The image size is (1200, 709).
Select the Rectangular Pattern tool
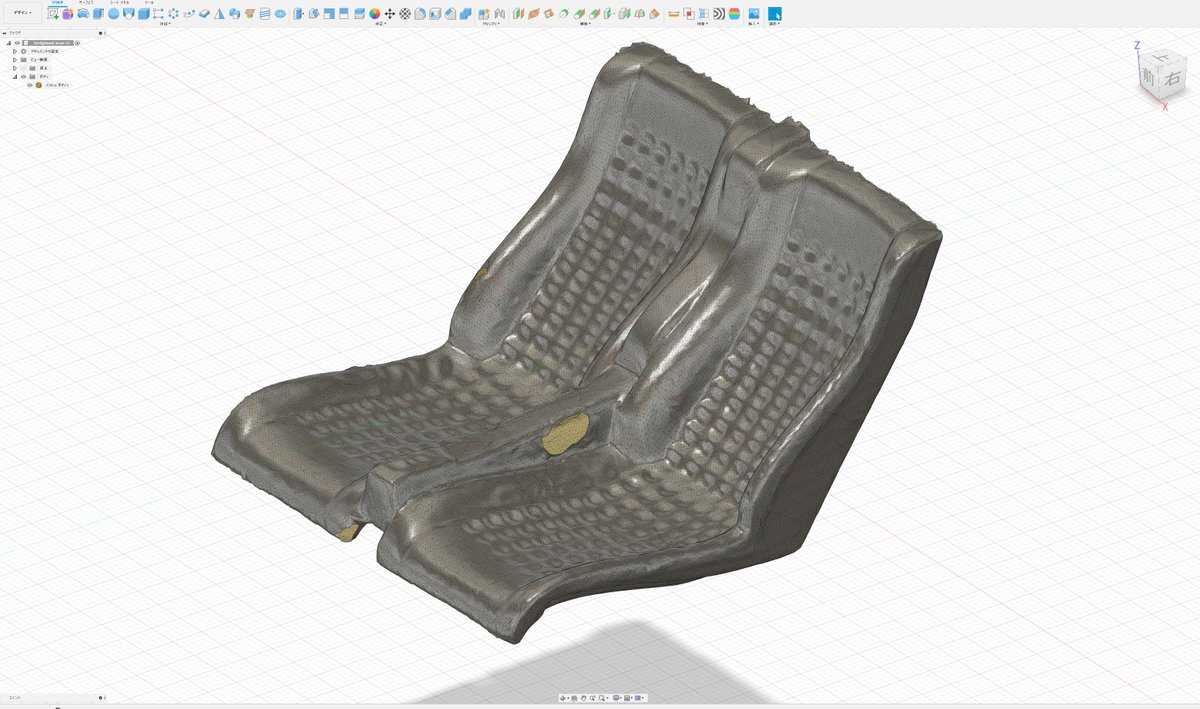click(158, 14)
